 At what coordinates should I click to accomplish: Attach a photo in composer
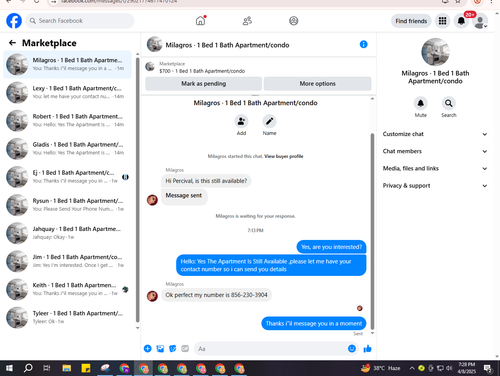click(160, 349)
